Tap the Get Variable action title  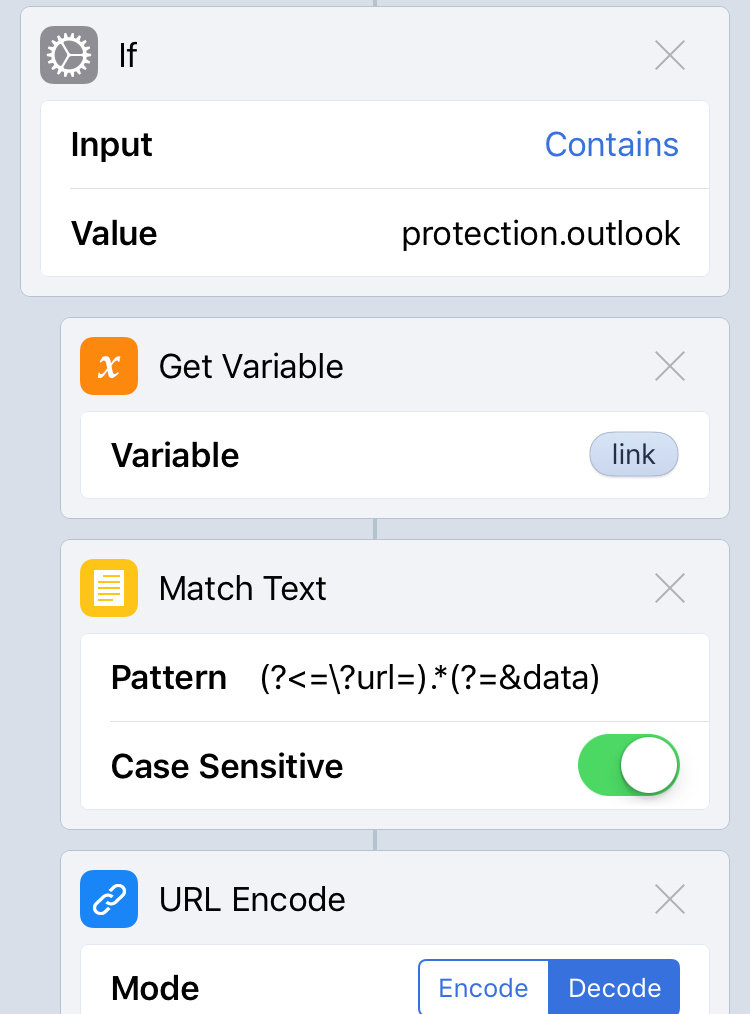[x=251, y=366]
